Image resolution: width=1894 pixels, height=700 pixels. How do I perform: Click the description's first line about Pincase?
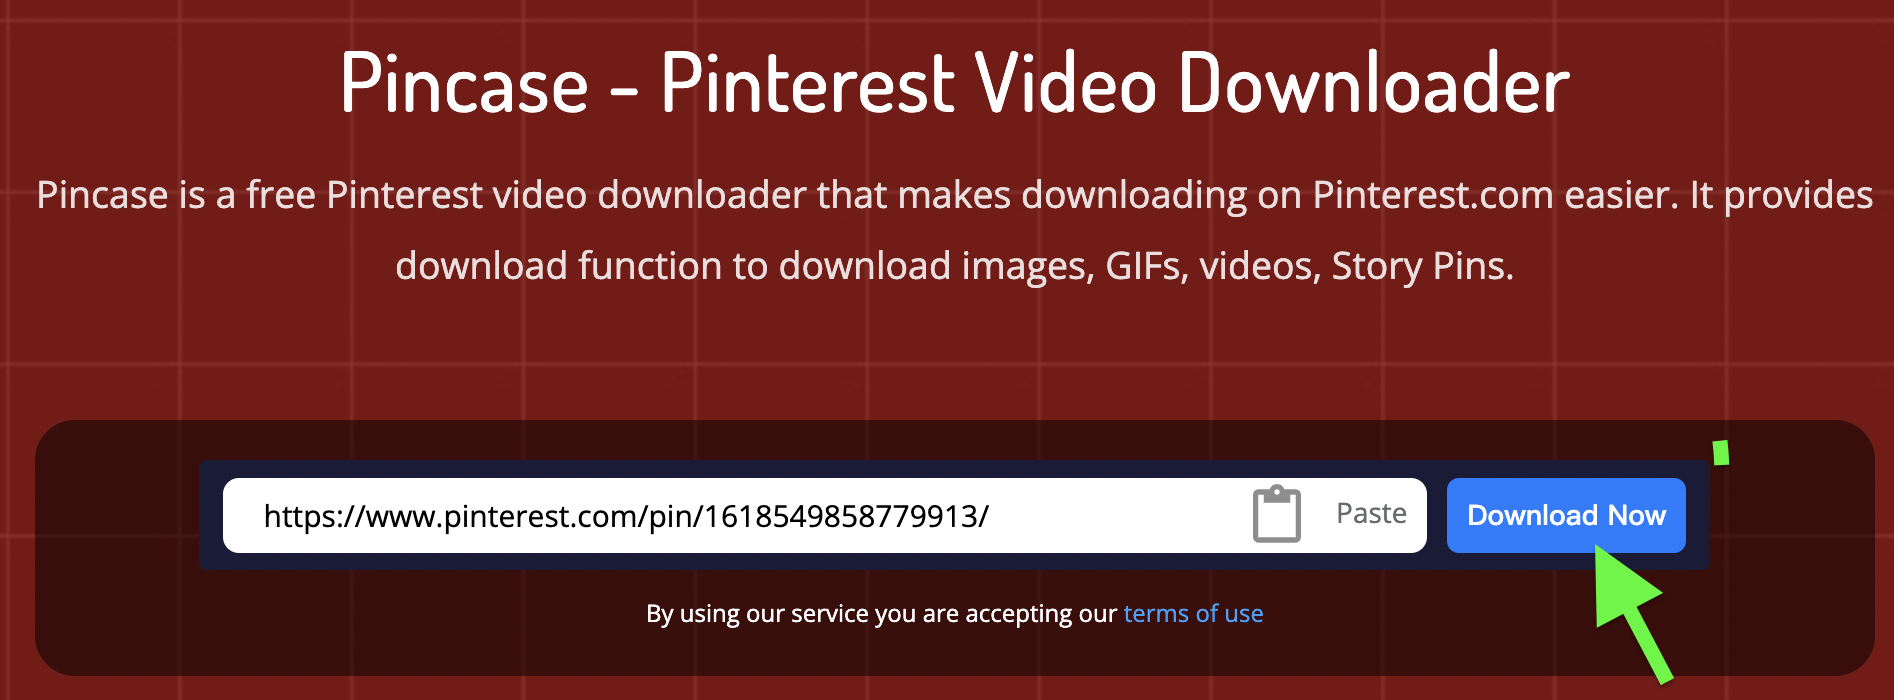pyautogui.click(x=955, y=195)
